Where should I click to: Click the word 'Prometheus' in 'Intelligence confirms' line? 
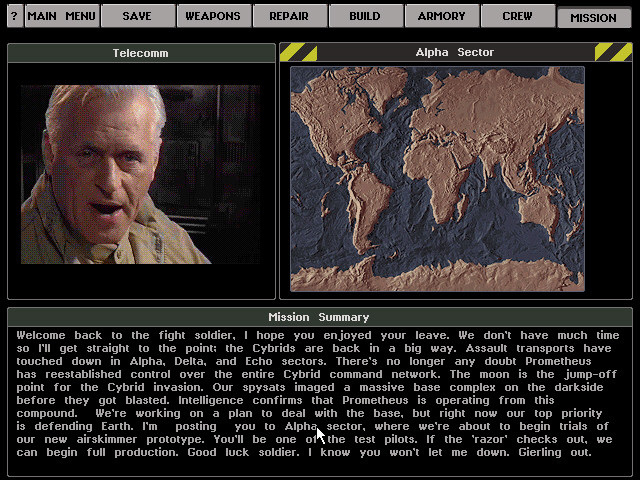point(375,400)
